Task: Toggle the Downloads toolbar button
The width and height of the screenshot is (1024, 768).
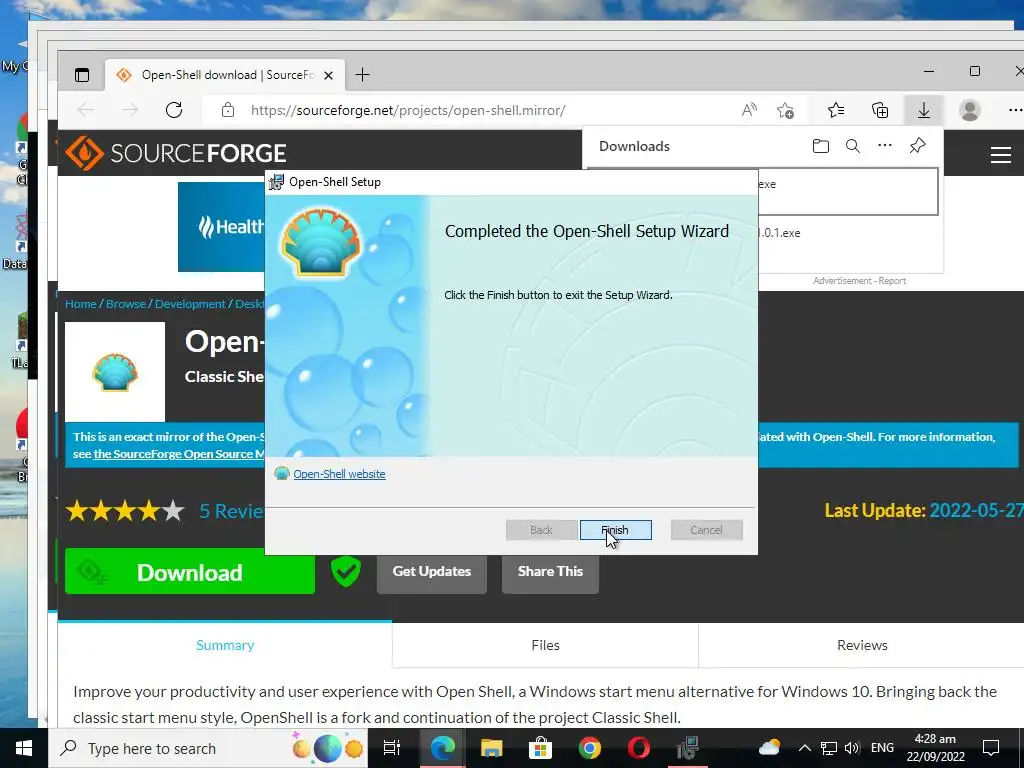Action: (x=923, y=110)
